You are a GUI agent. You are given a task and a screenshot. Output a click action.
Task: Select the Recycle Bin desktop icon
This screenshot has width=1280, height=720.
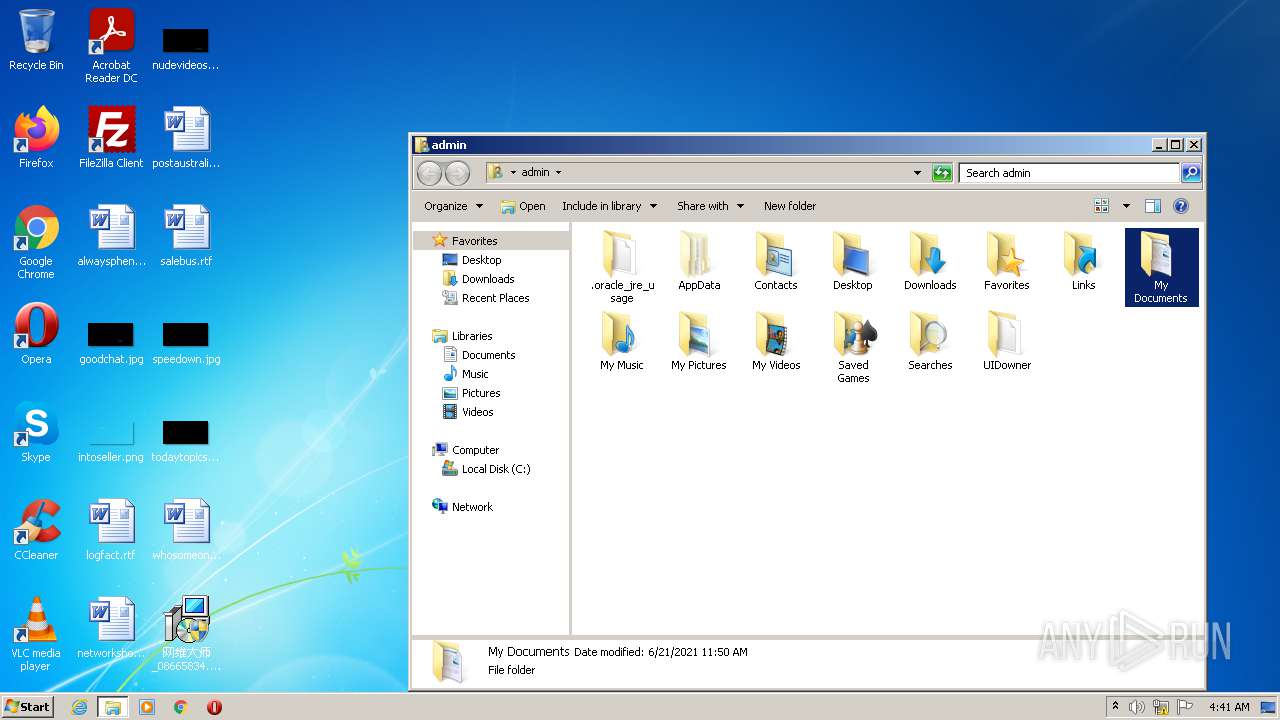36,40
